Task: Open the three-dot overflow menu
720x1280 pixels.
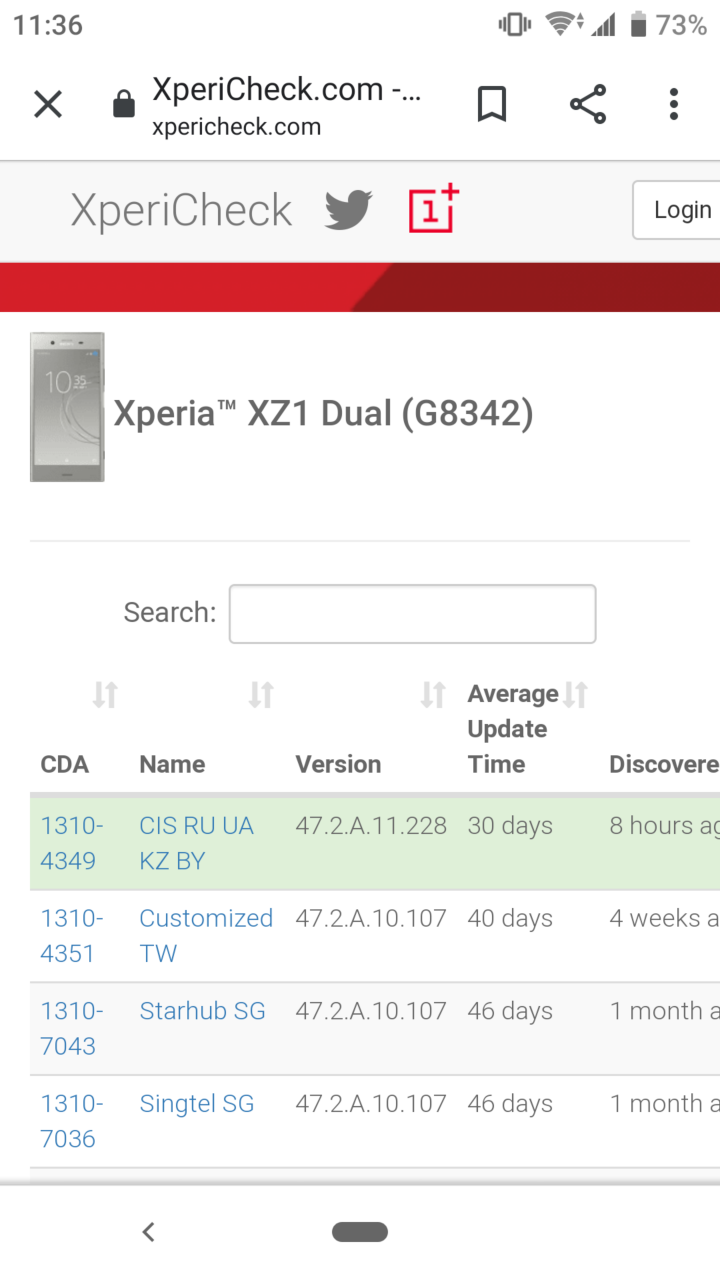Action: tap(674, 104)
